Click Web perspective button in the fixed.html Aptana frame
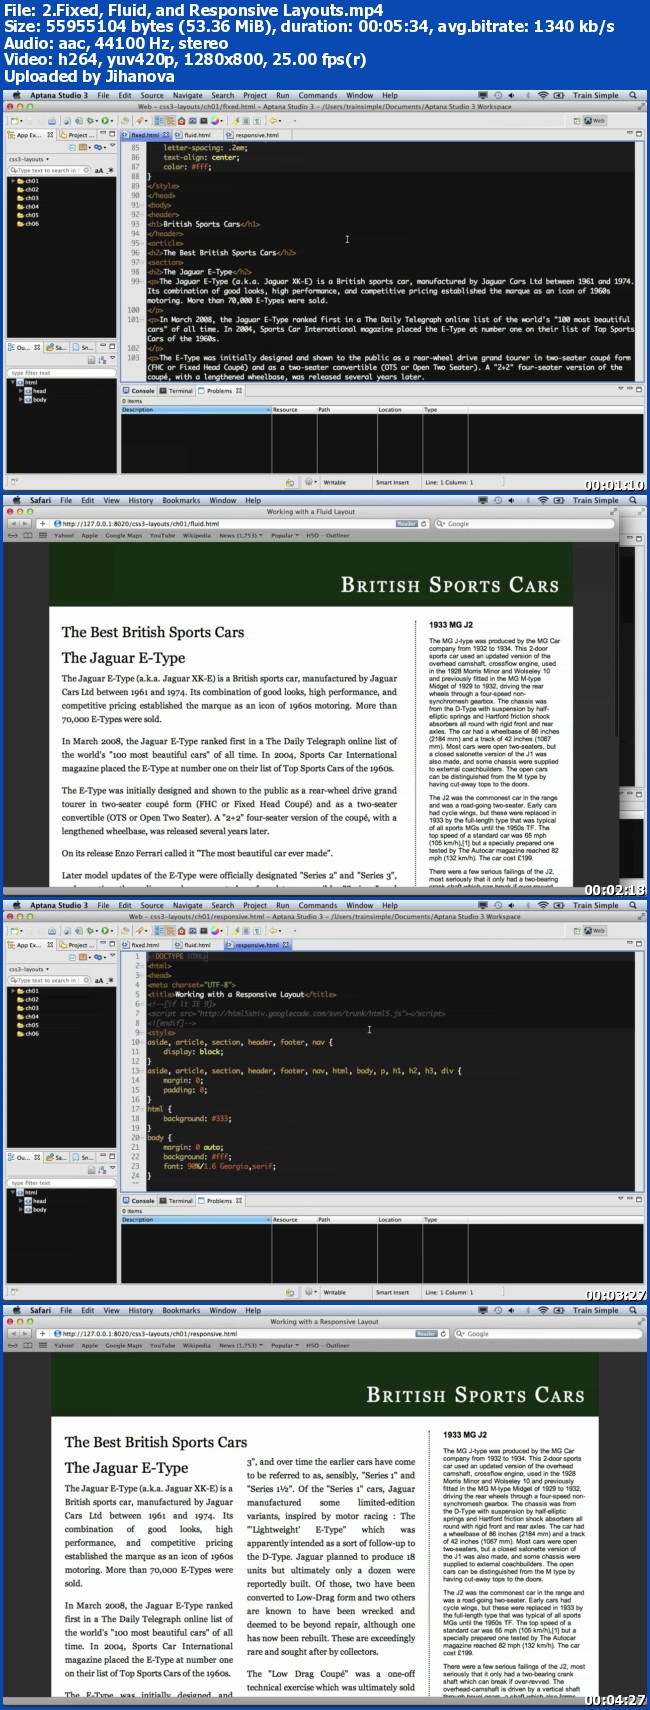 595,120
